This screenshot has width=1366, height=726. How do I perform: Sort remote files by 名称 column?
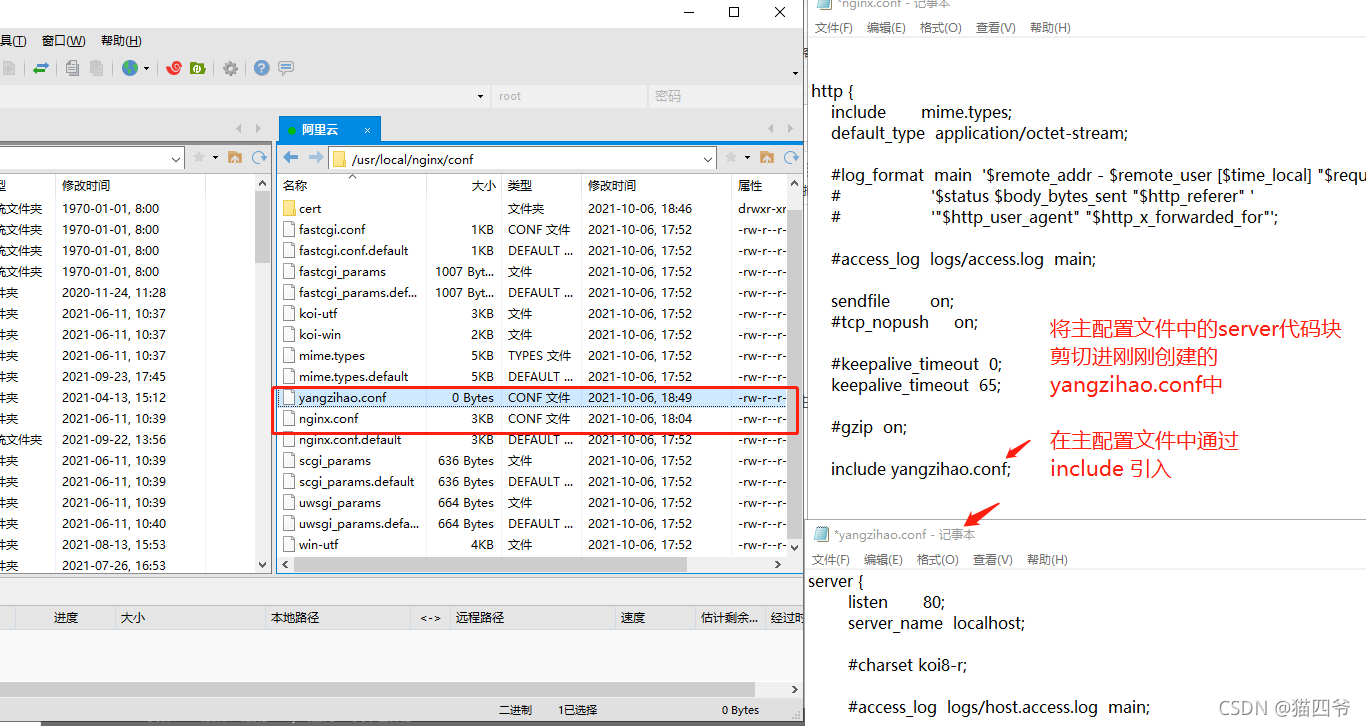(353, 186)
